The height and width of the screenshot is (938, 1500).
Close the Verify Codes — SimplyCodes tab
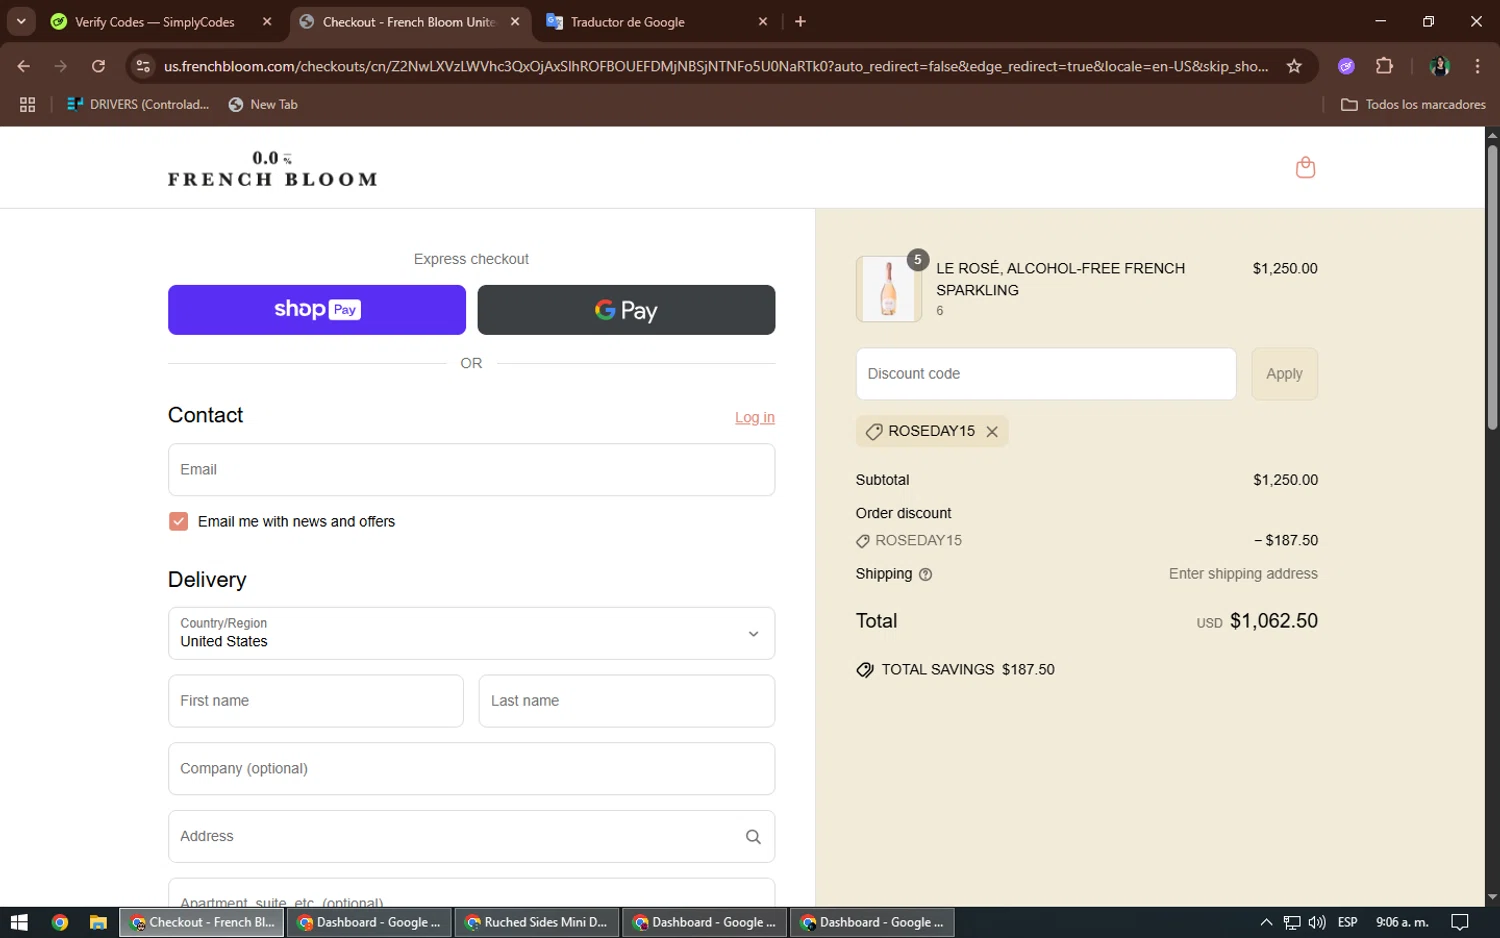point(267,21)
